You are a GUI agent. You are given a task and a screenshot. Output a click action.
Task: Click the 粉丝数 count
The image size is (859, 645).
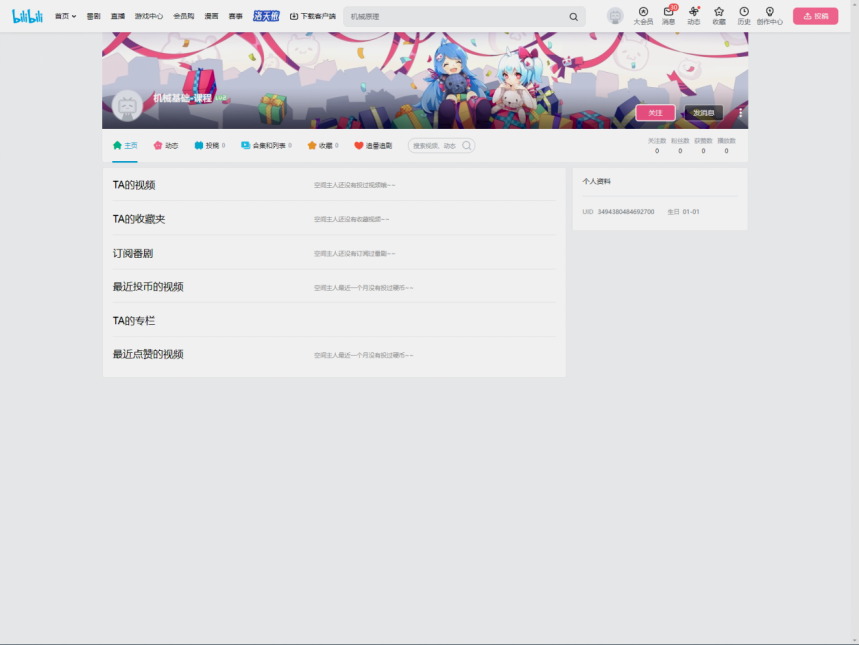[680, 146]
